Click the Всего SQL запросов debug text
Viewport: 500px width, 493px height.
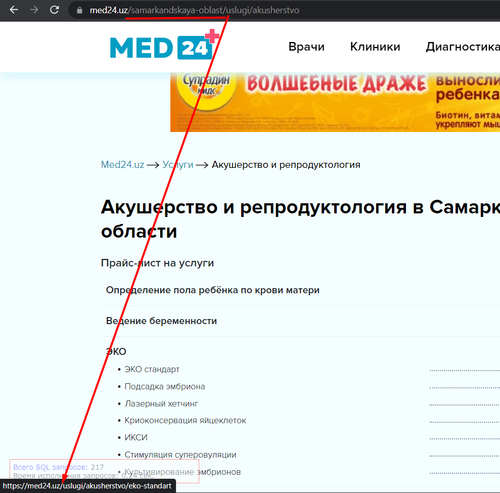pyautogui.click(x=59, y=467)
